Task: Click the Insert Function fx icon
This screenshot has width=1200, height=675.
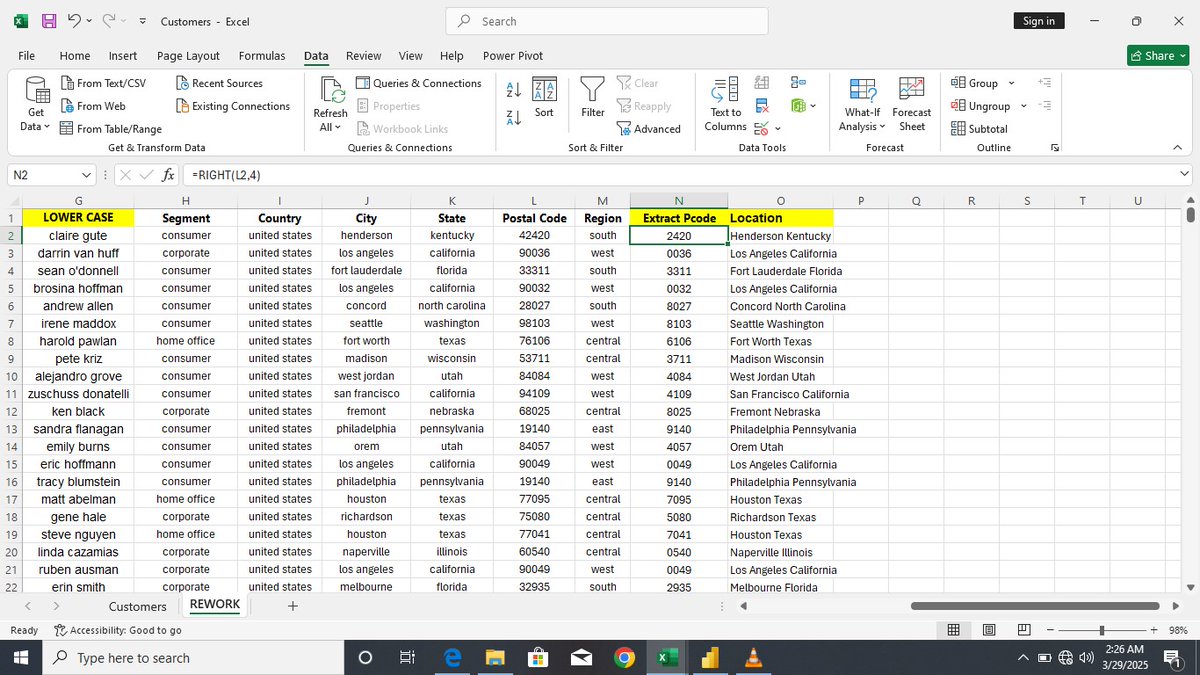Action: pos(168,174)
